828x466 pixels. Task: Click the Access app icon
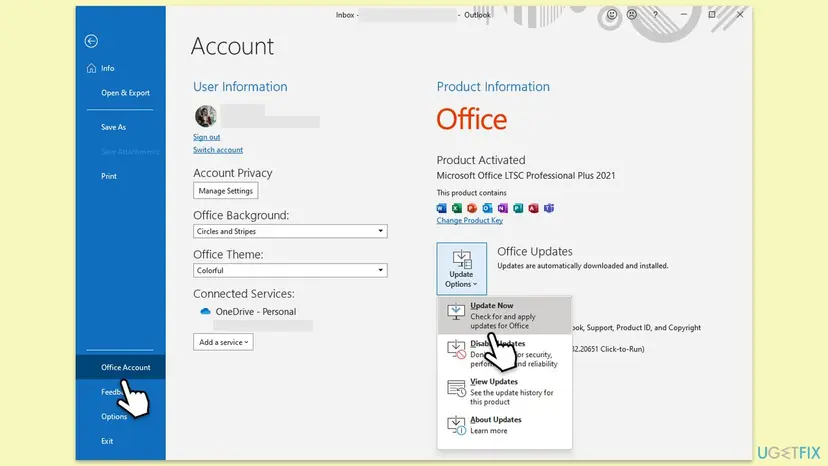533,208
